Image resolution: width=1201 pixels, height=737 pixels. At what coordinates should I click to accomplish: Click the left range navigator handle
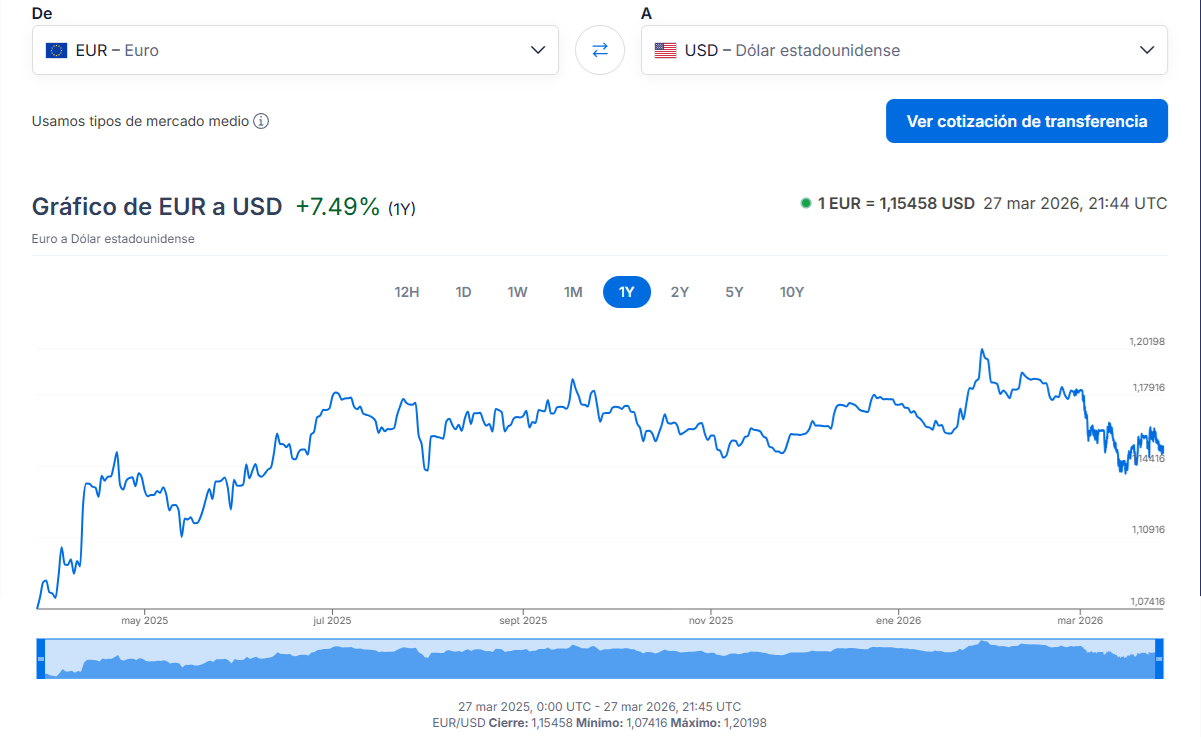point(41,659)
